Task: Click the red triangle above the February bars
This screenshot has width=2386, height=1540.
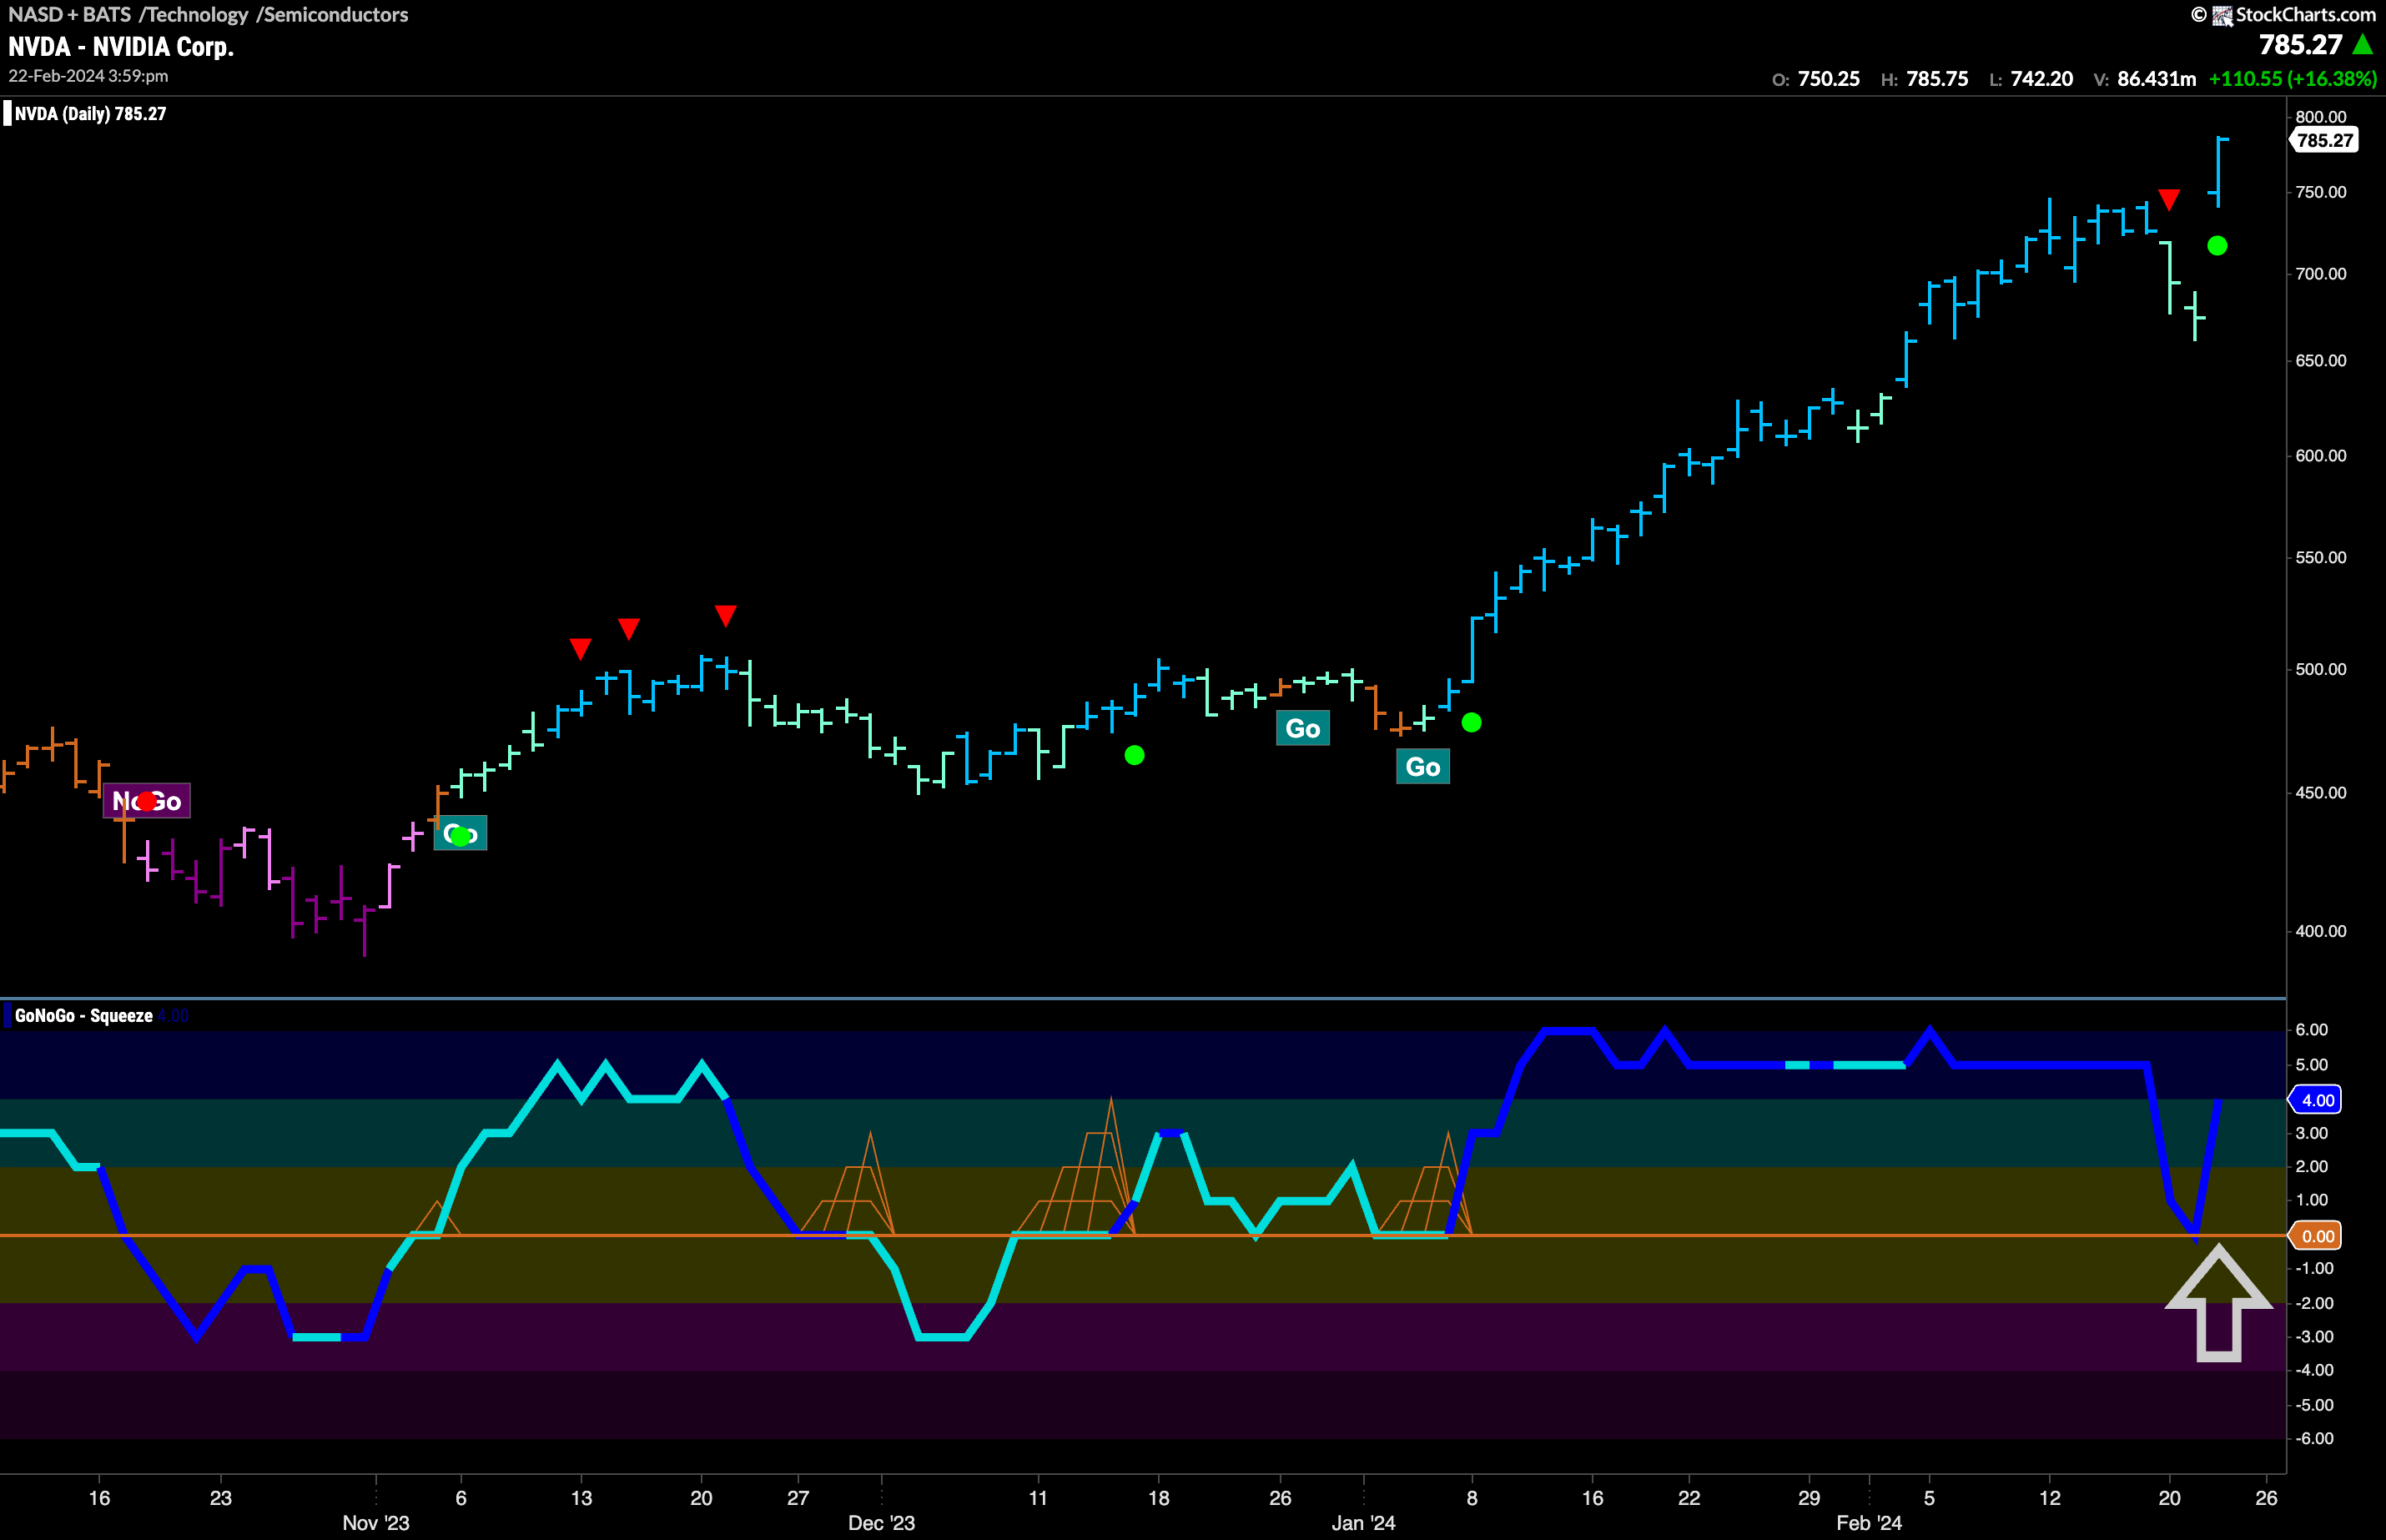Action: [2168, 199]
